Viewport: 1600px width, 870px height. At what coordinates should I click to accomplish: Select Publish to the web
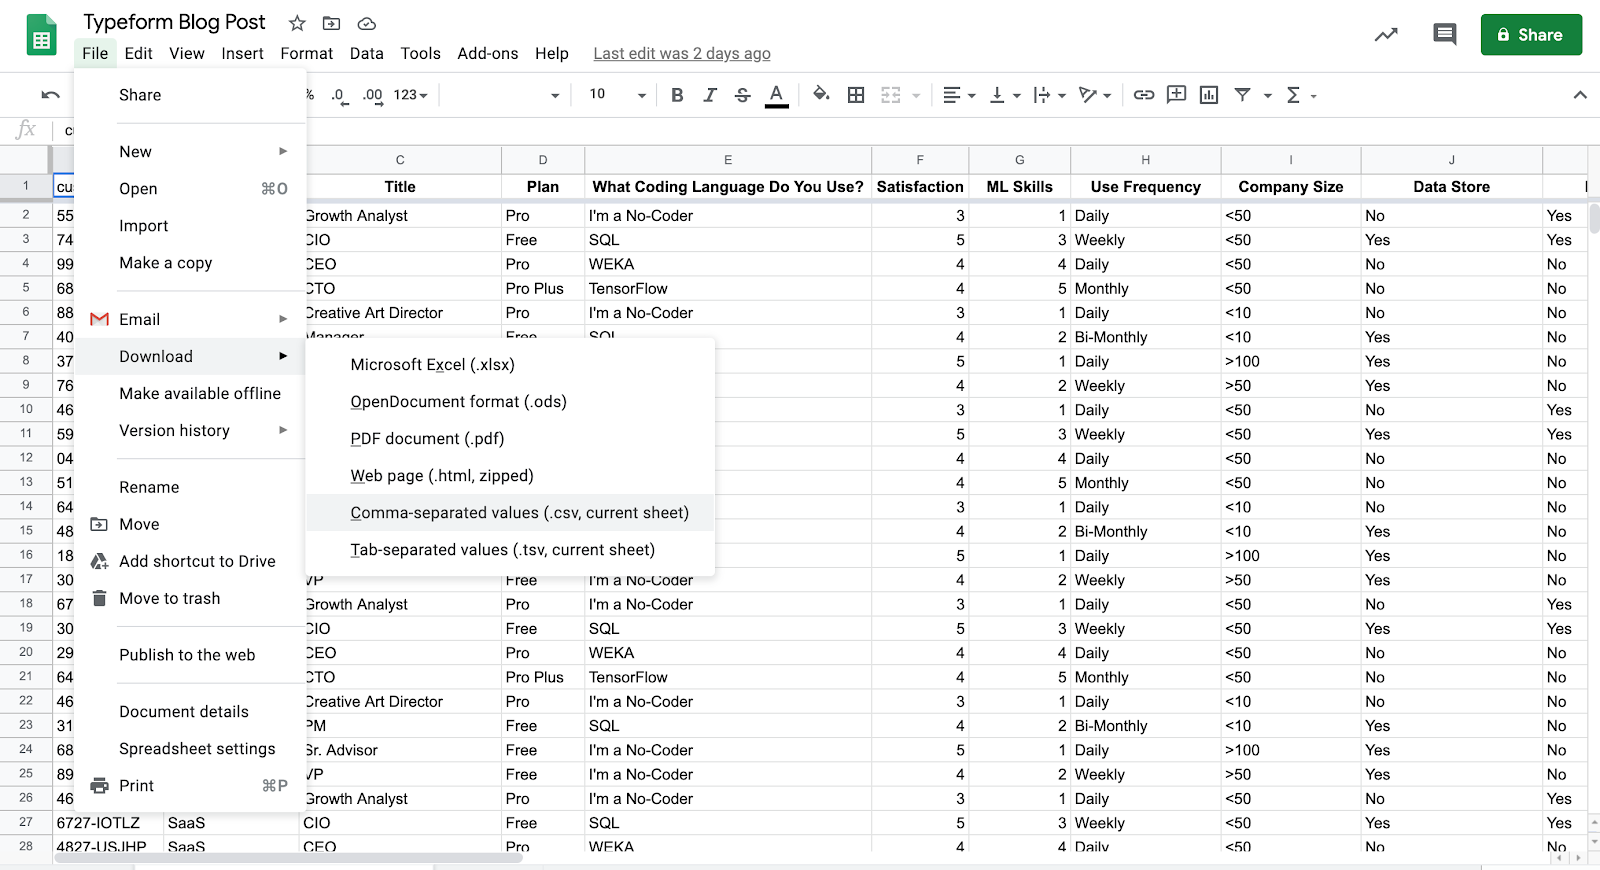click(x=190, y=655)
